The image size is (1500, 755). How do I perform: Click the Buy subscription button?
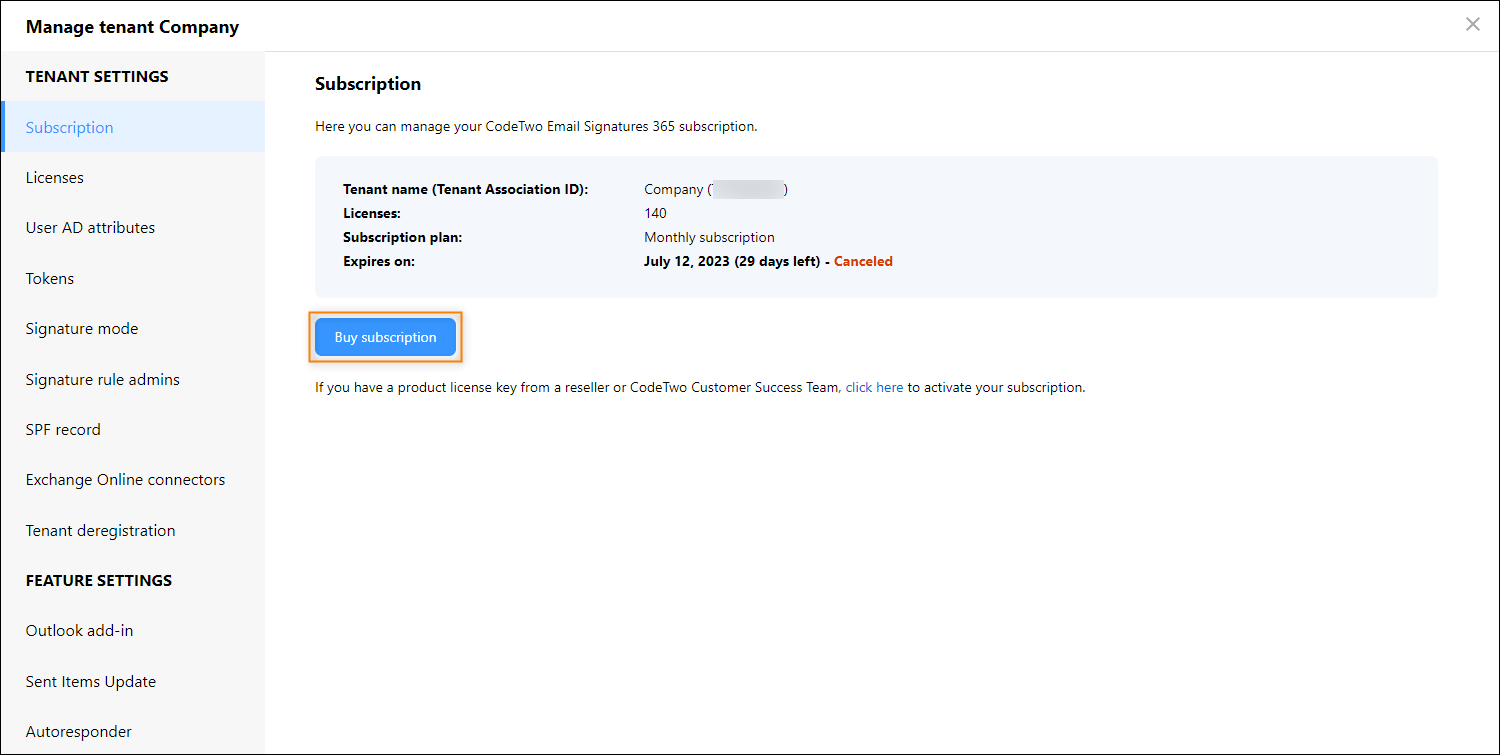point(385,337)
